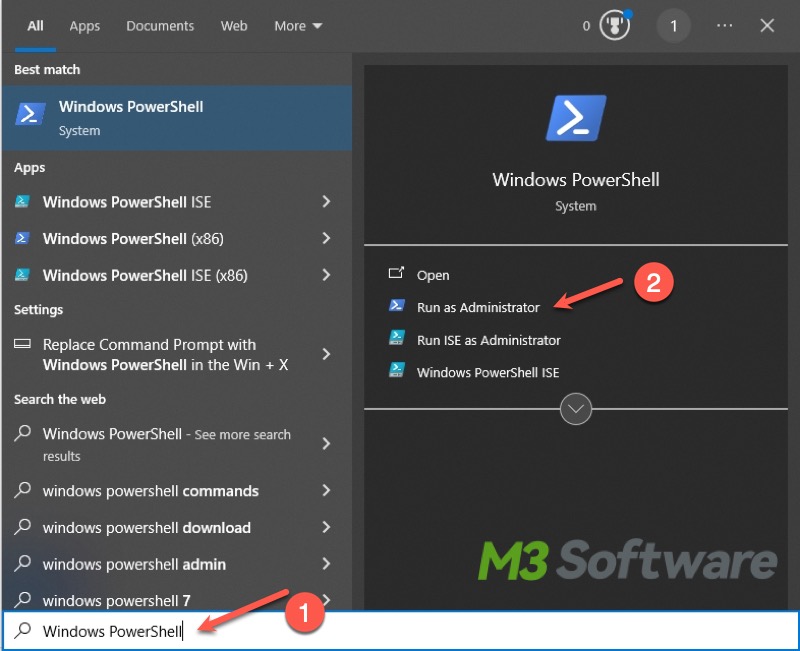
Task: Open the More filter dropdown
Action: pyautogui.click(x=298, y=26)
